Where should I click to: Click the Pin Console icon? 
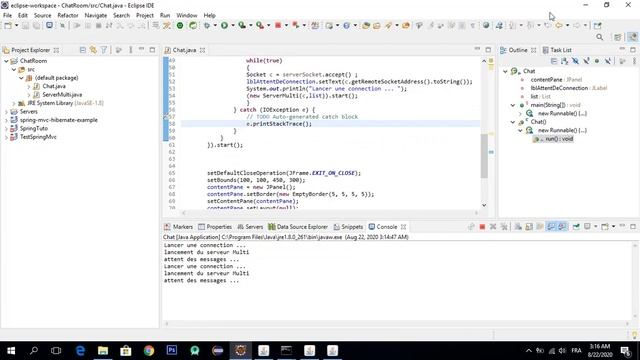(576, 227)
